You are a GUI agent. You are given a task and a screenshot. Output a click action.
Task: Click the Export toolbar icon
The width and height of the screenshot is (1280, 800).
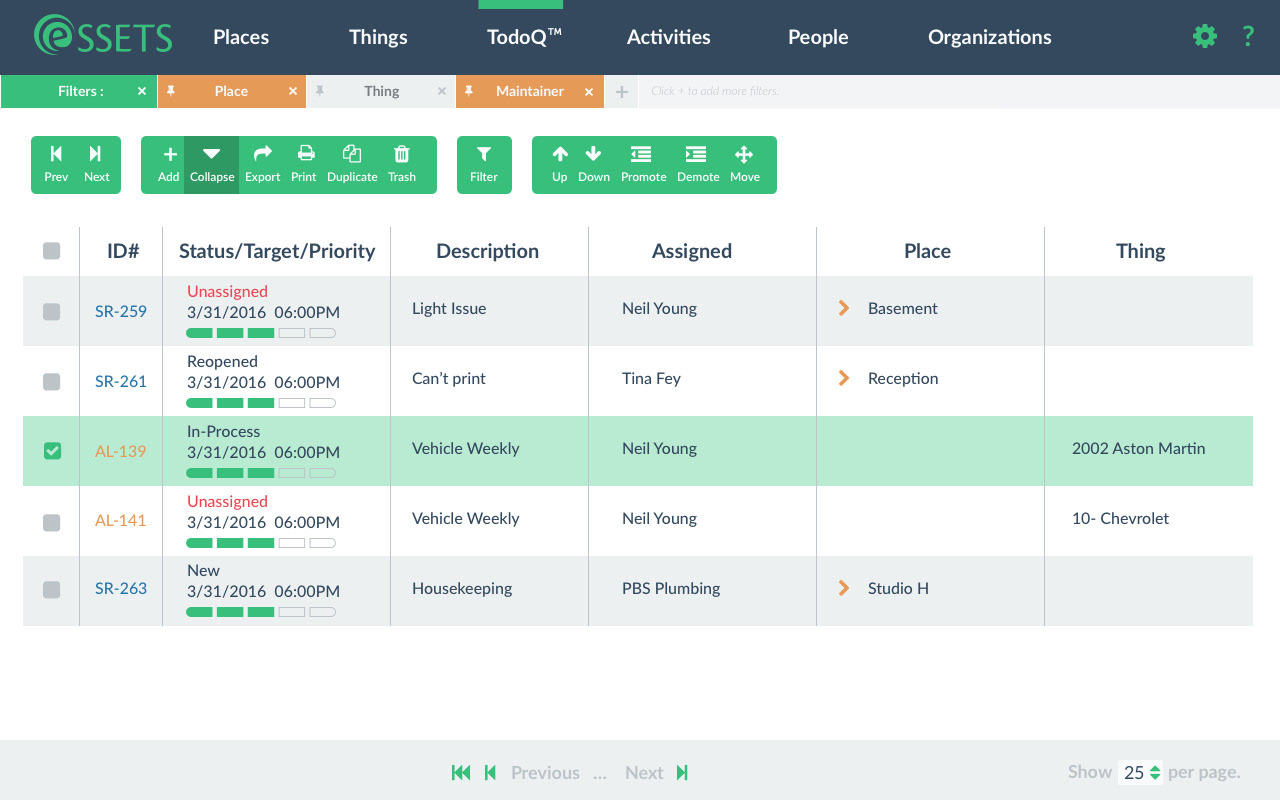pyautogui.click(x=262, y=164)
